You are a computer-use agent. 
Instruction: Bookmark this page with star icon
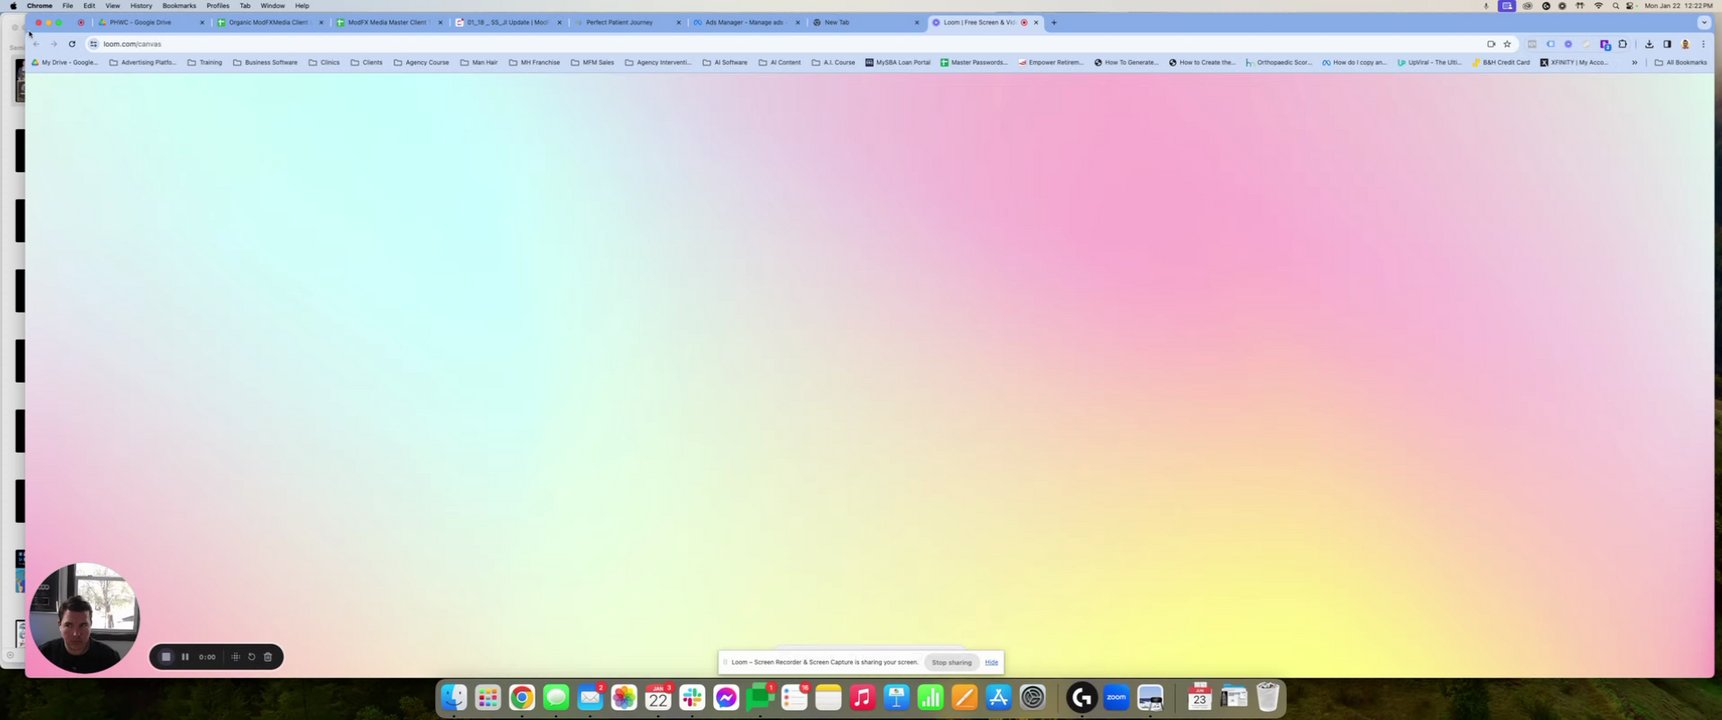pos(1507,44)
